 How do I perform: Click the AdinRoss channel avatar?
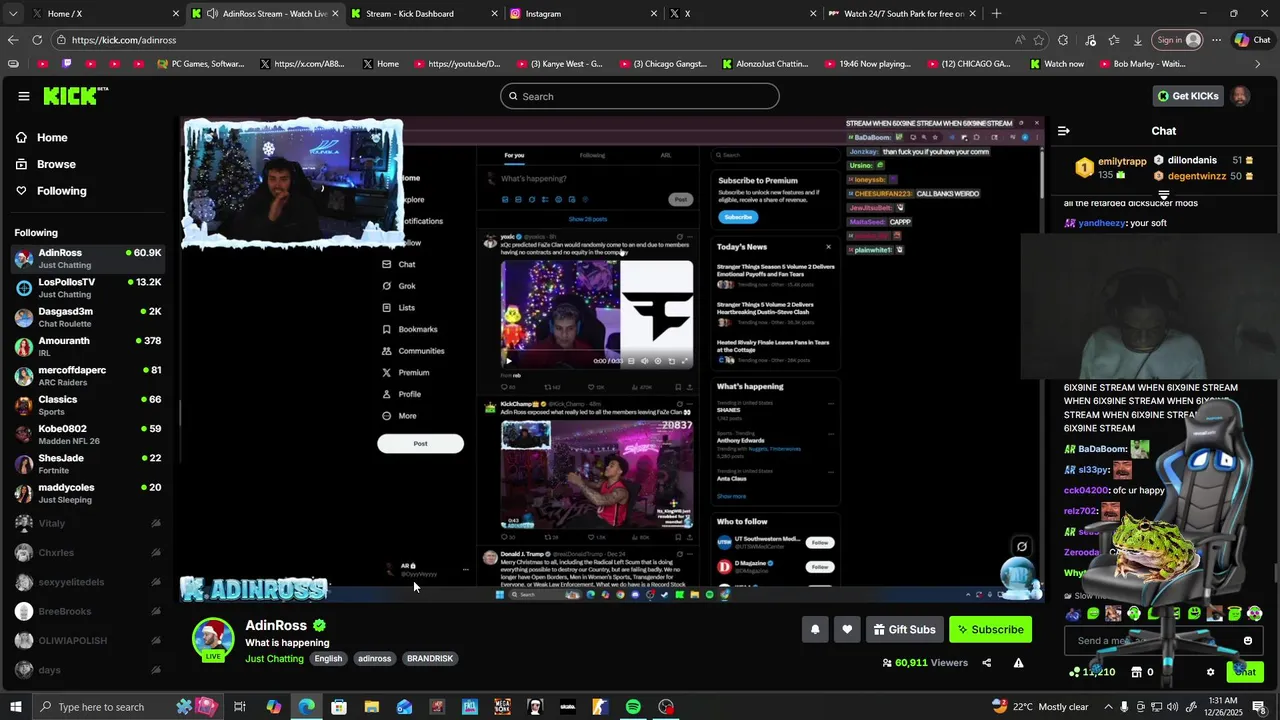pyautogui.click(x=213, y=638)
